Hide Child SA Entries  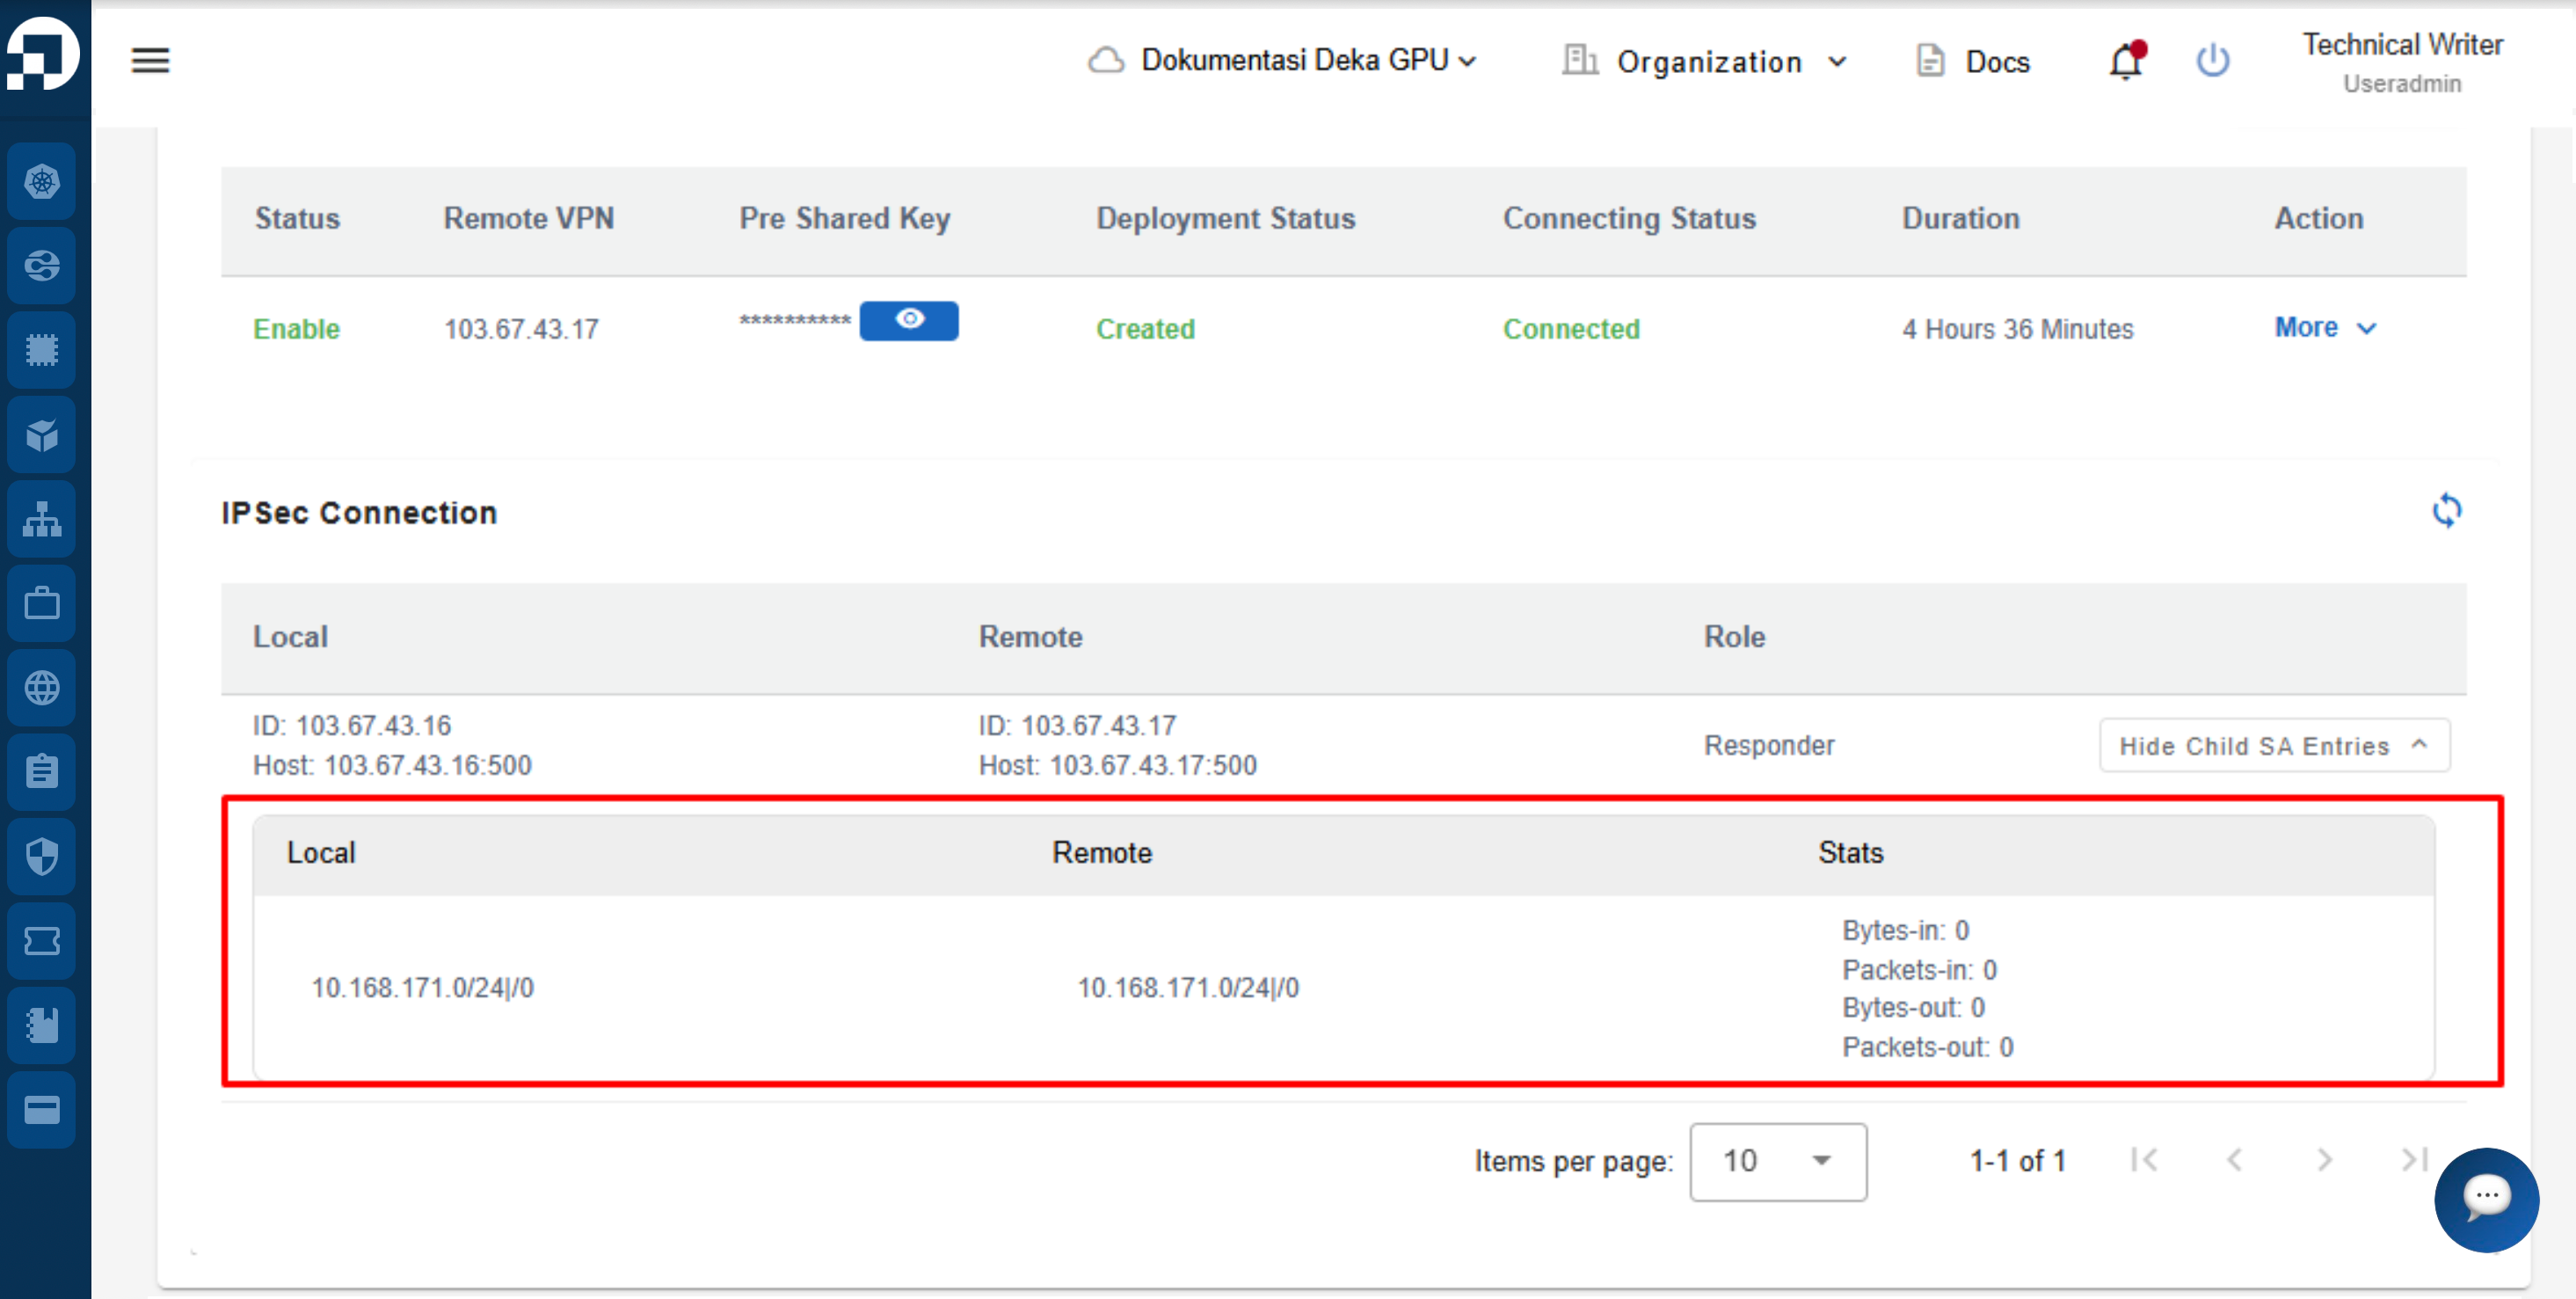click(x=2274, y=746)
